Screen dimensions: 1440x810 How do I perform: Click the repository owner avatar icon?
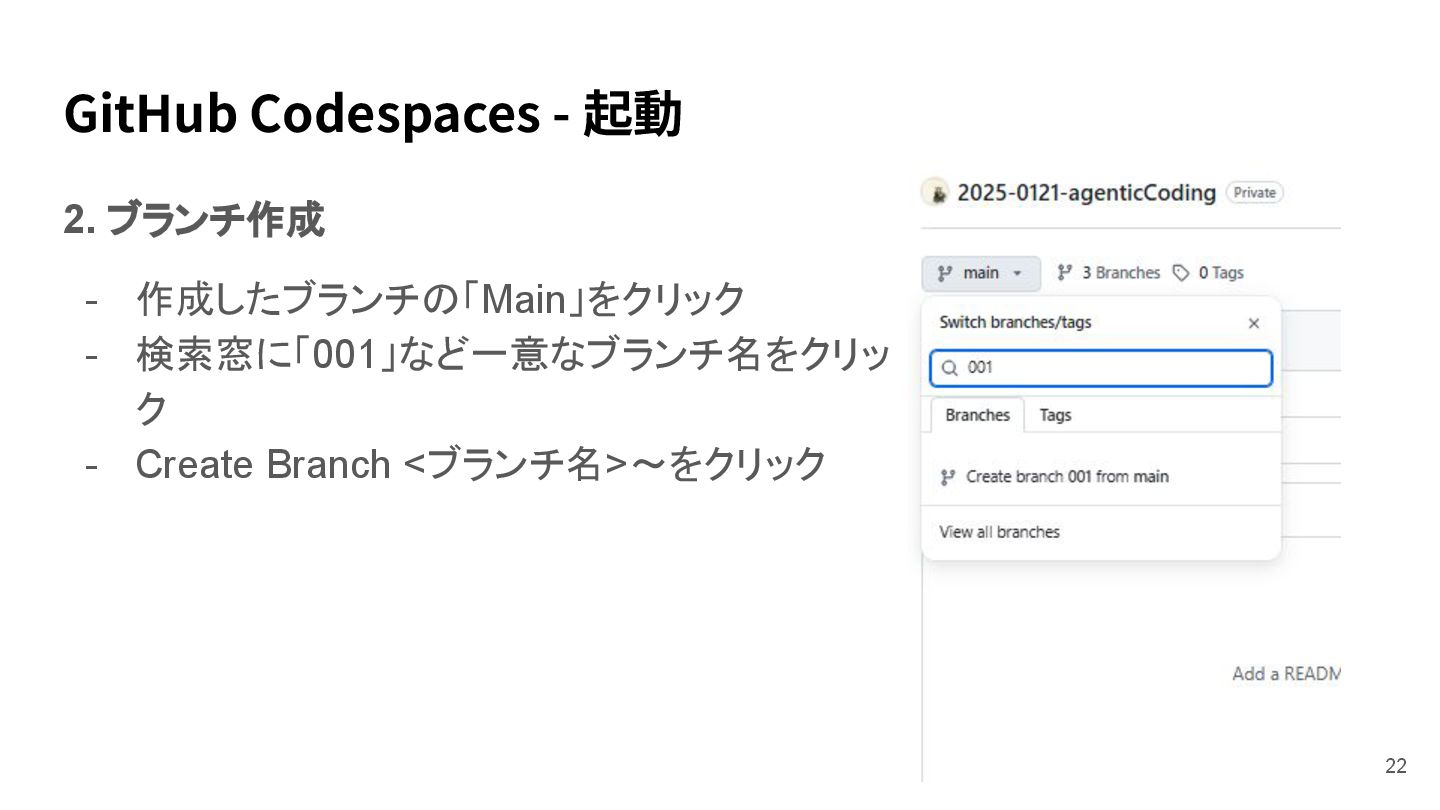[x=935, y=192]
